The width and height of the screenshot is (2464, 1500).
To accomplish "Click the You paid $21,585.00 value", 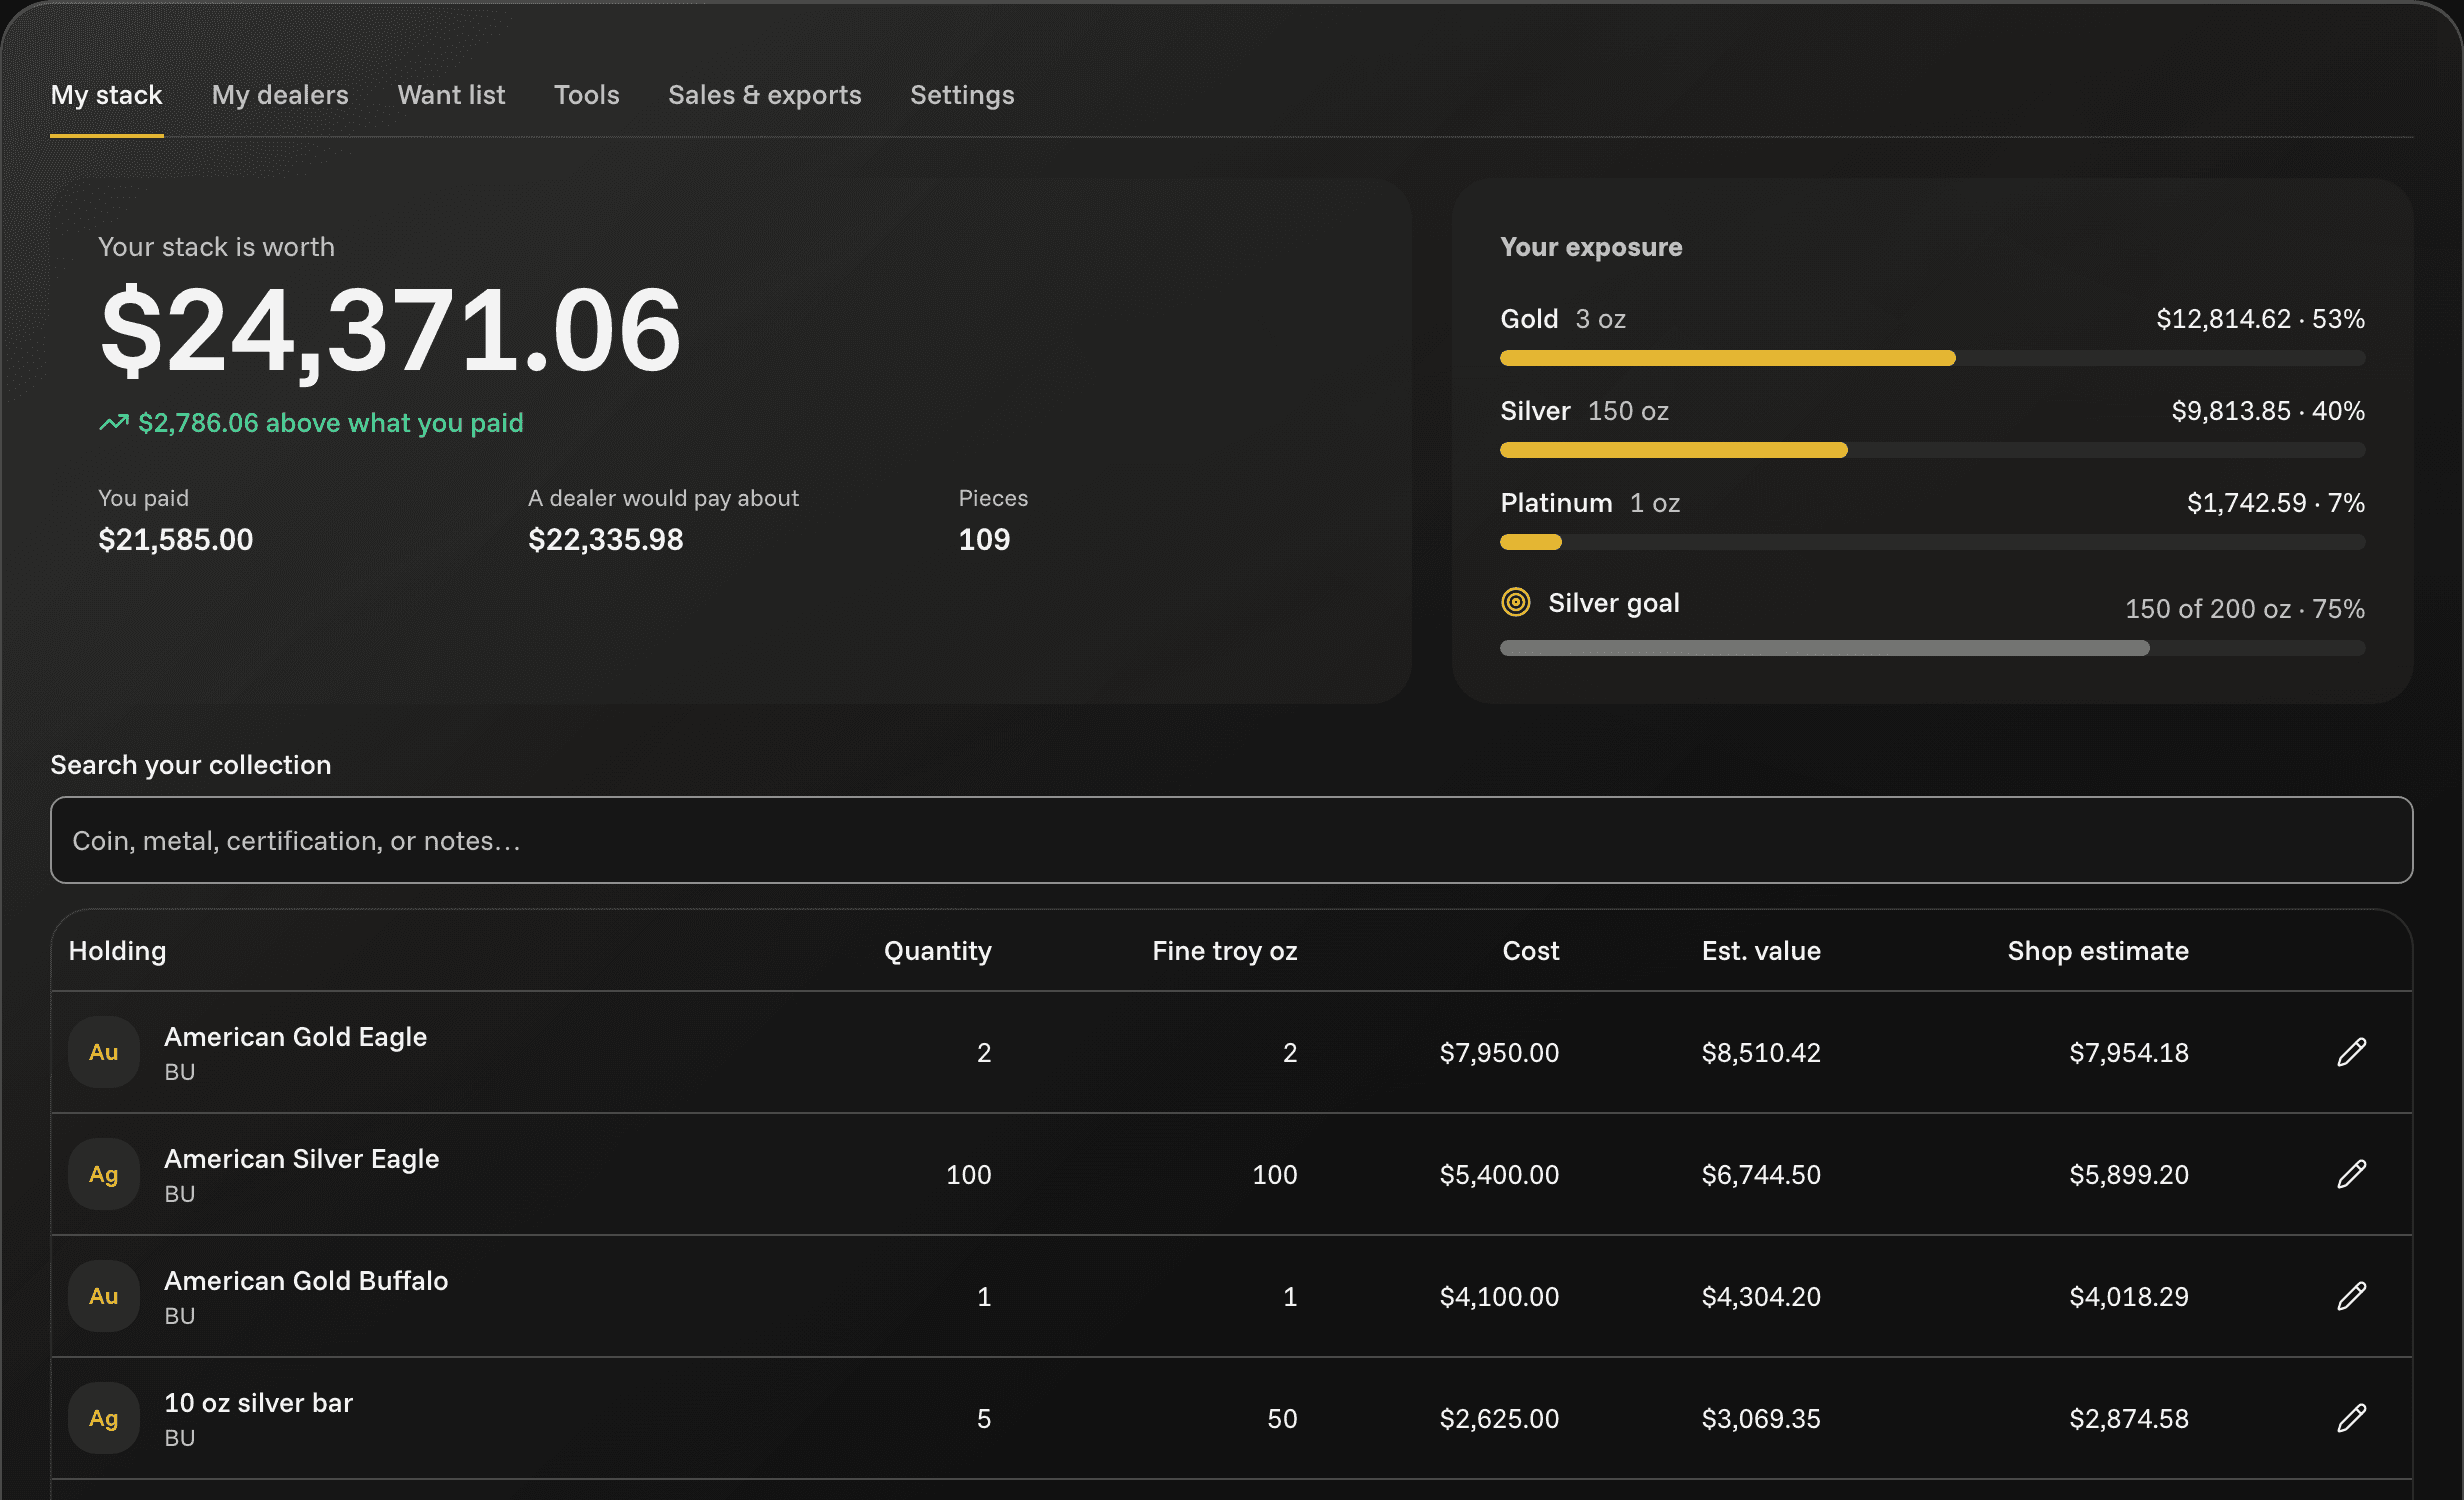I will point(176,540).
